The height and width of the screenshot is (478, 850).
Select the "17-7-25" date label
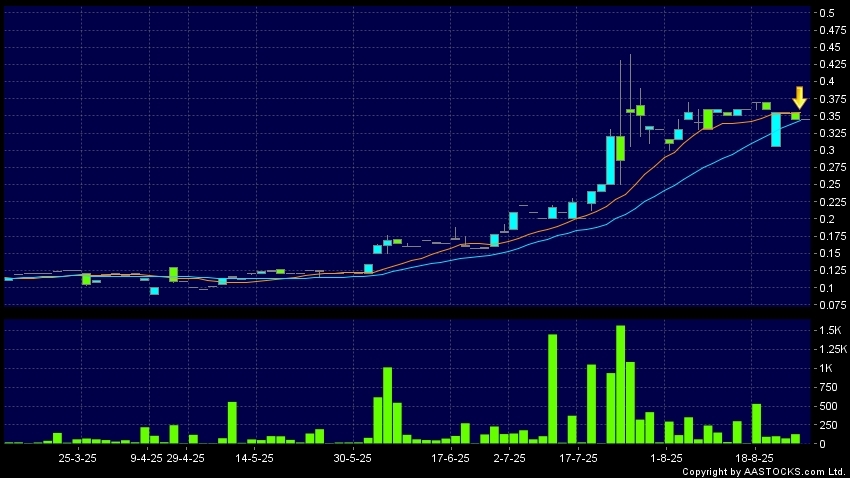[x=578, y=458]
